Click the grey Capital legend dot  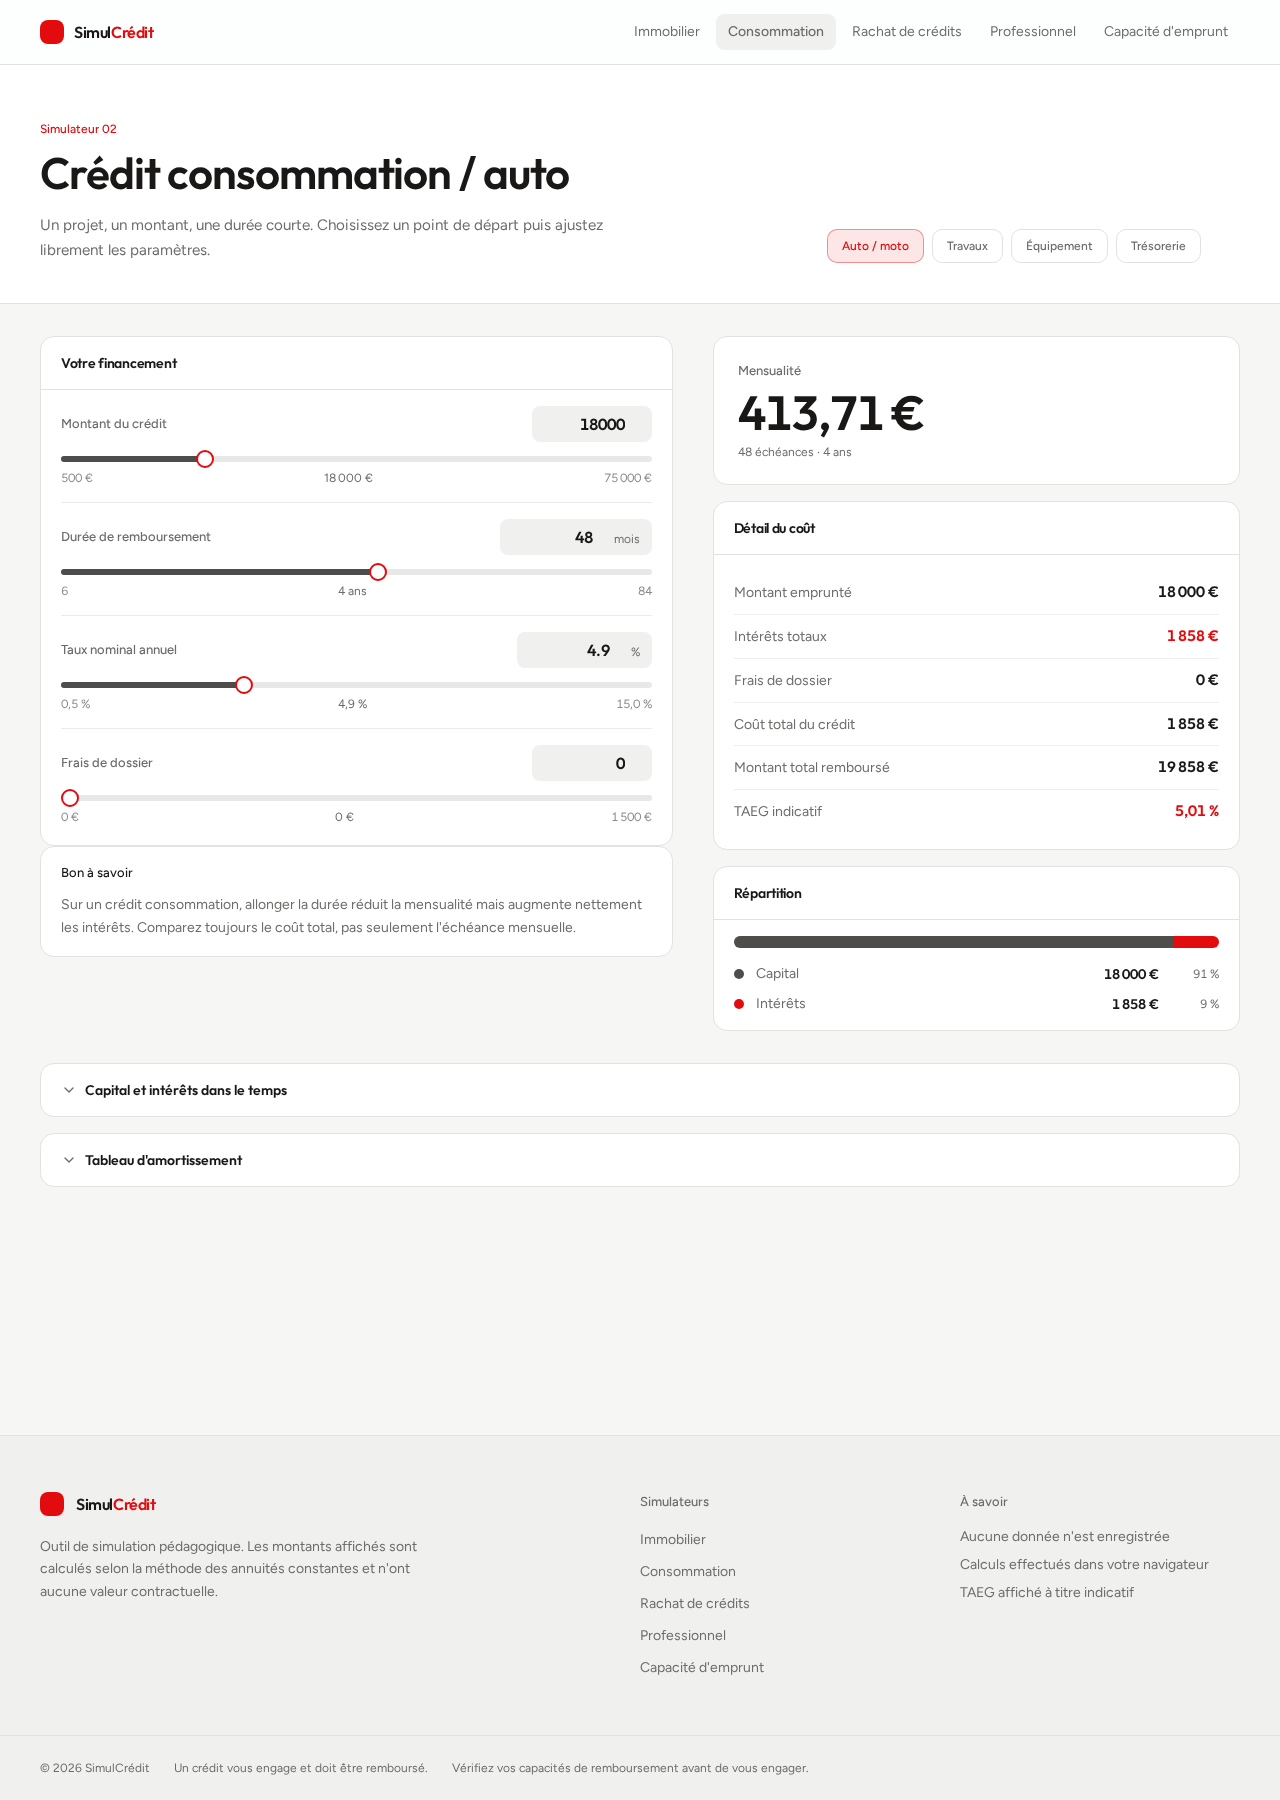click(x=739, y=974)
